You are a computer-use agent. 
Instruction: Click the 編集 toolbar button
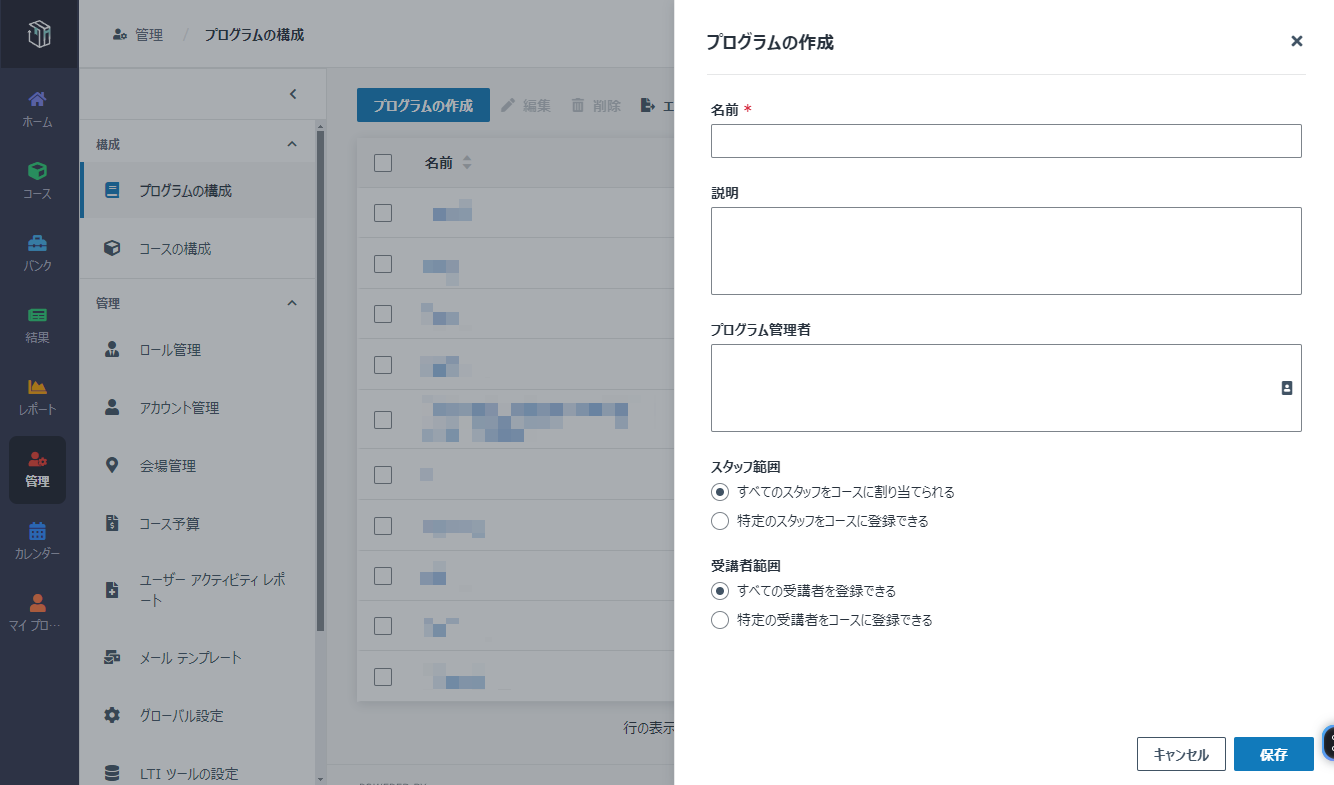526,105
